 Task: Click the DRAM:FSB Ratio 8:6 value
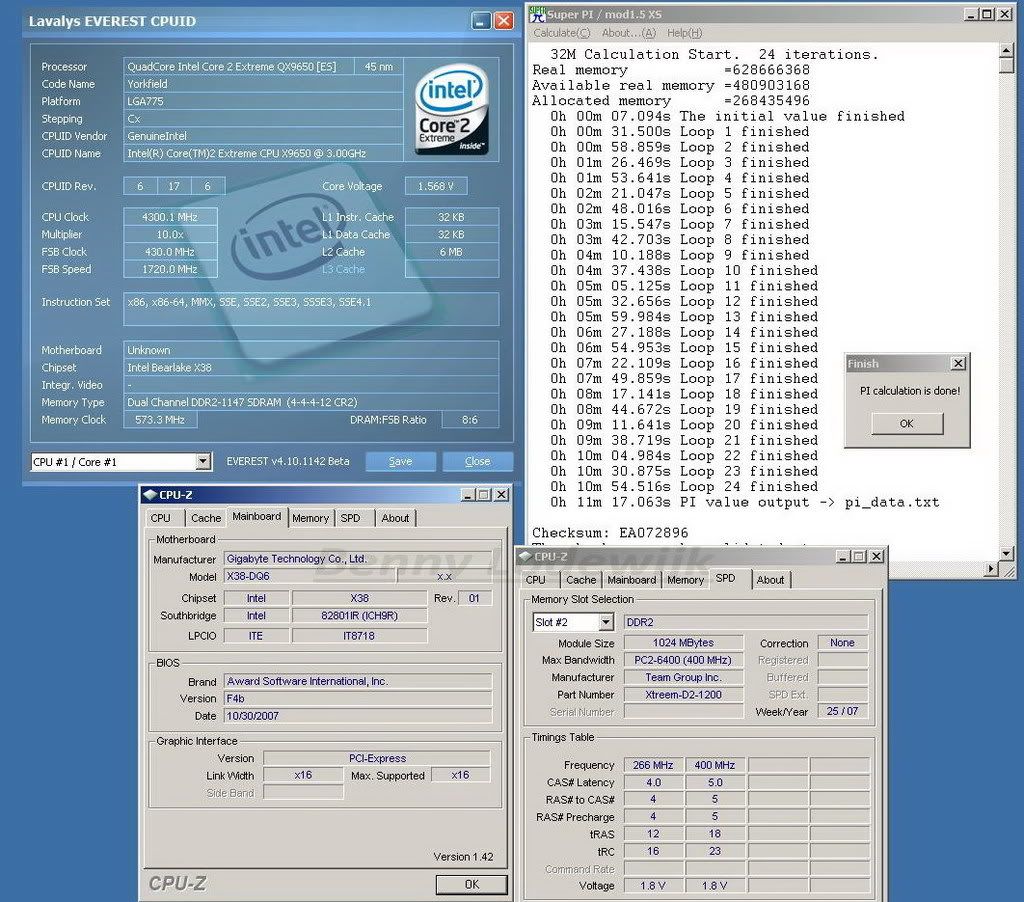[470, 420]
